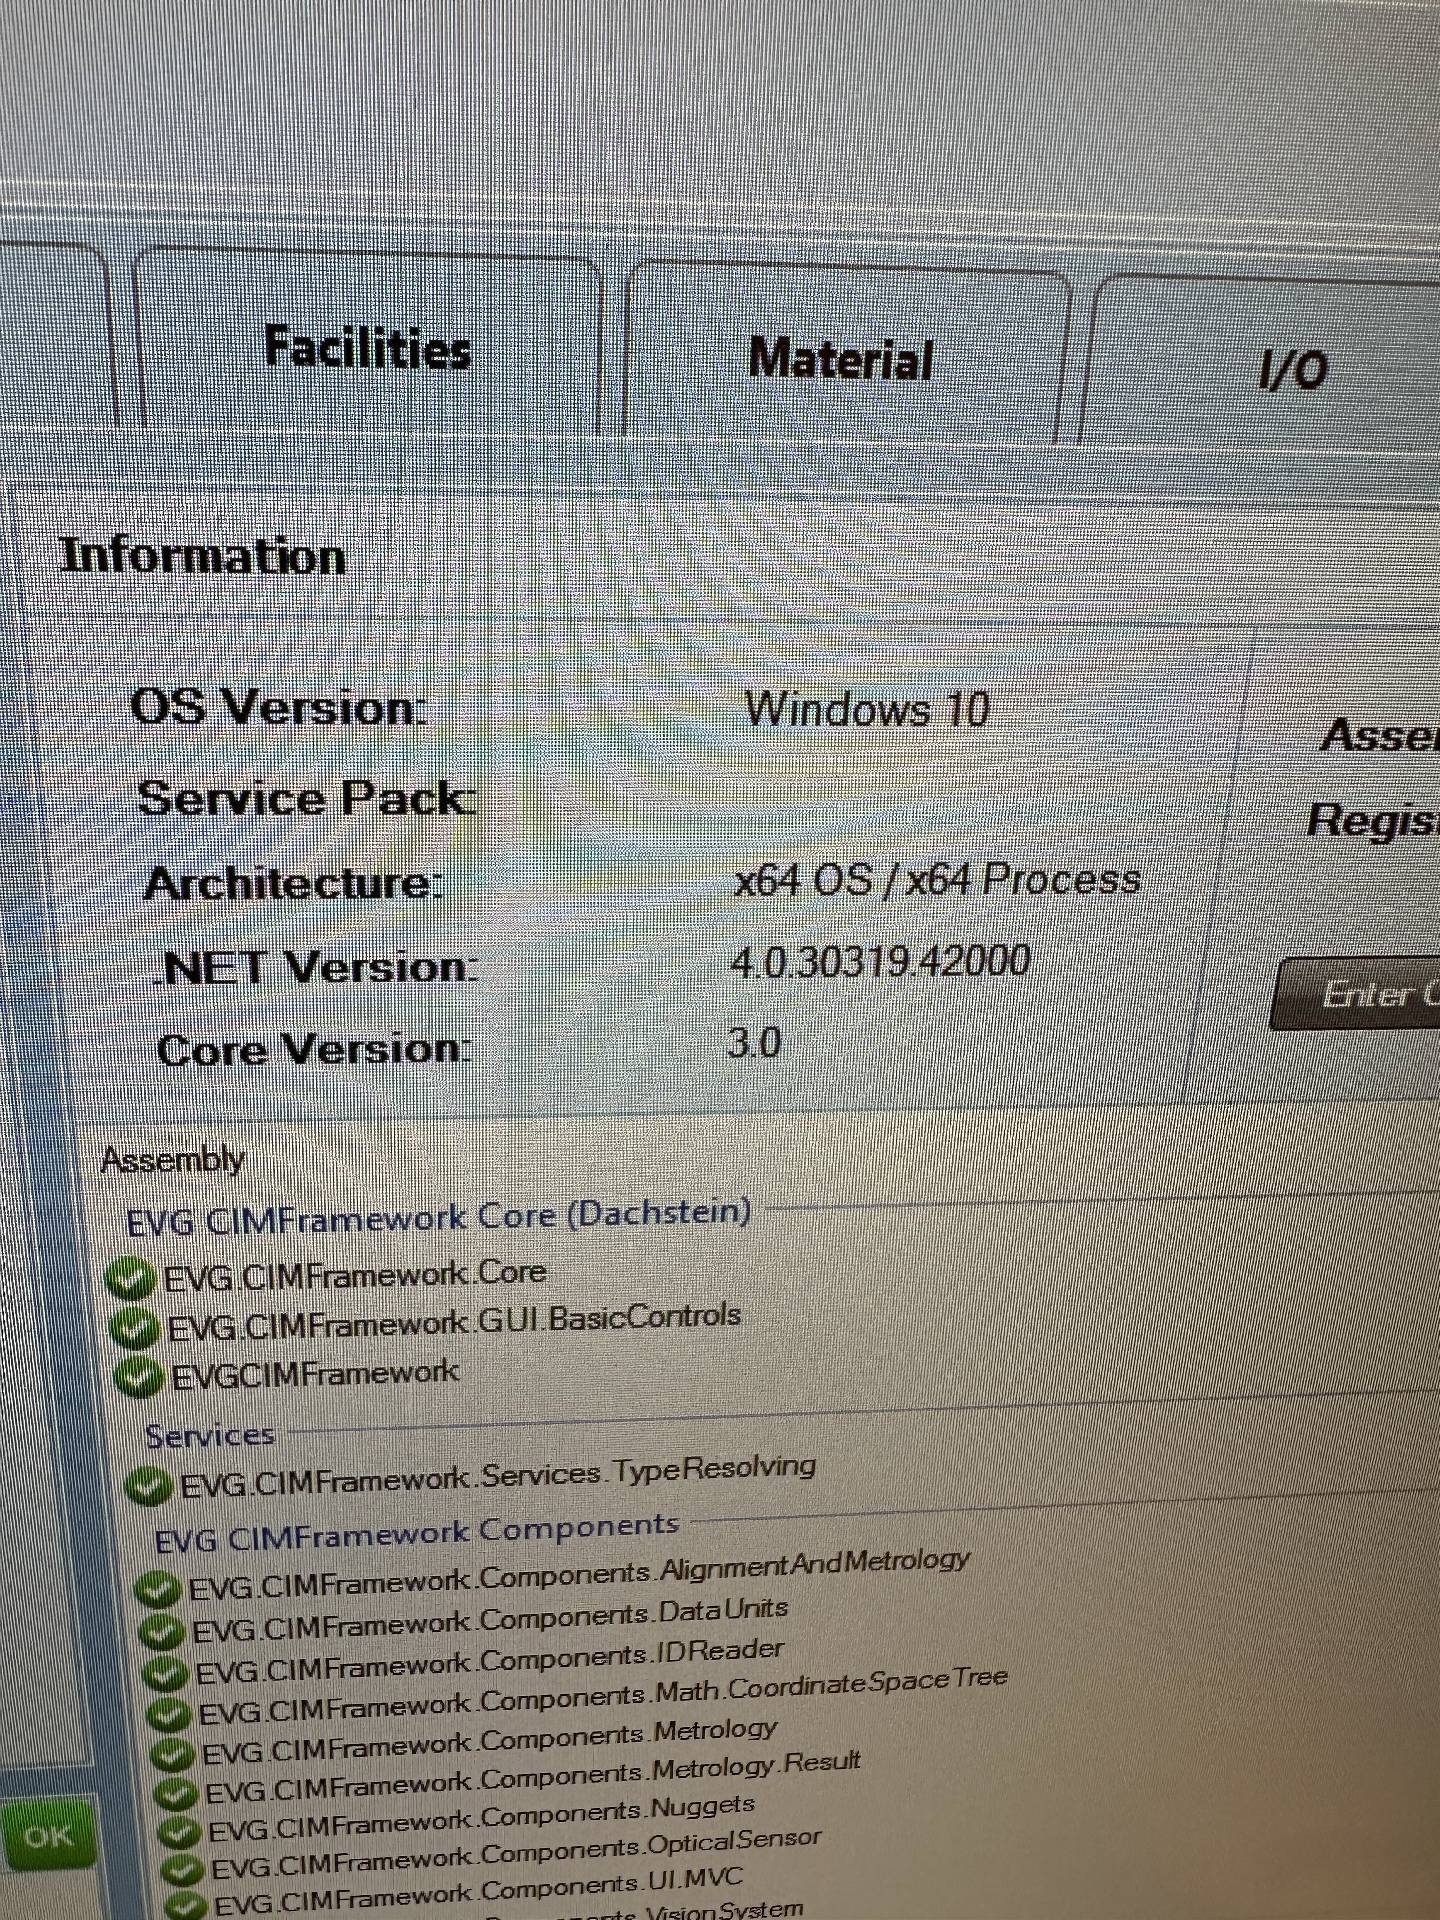This screenshot has height=1920, width=1440.
Task: Click the '.NET Version:' label
Action: (317, 967)
